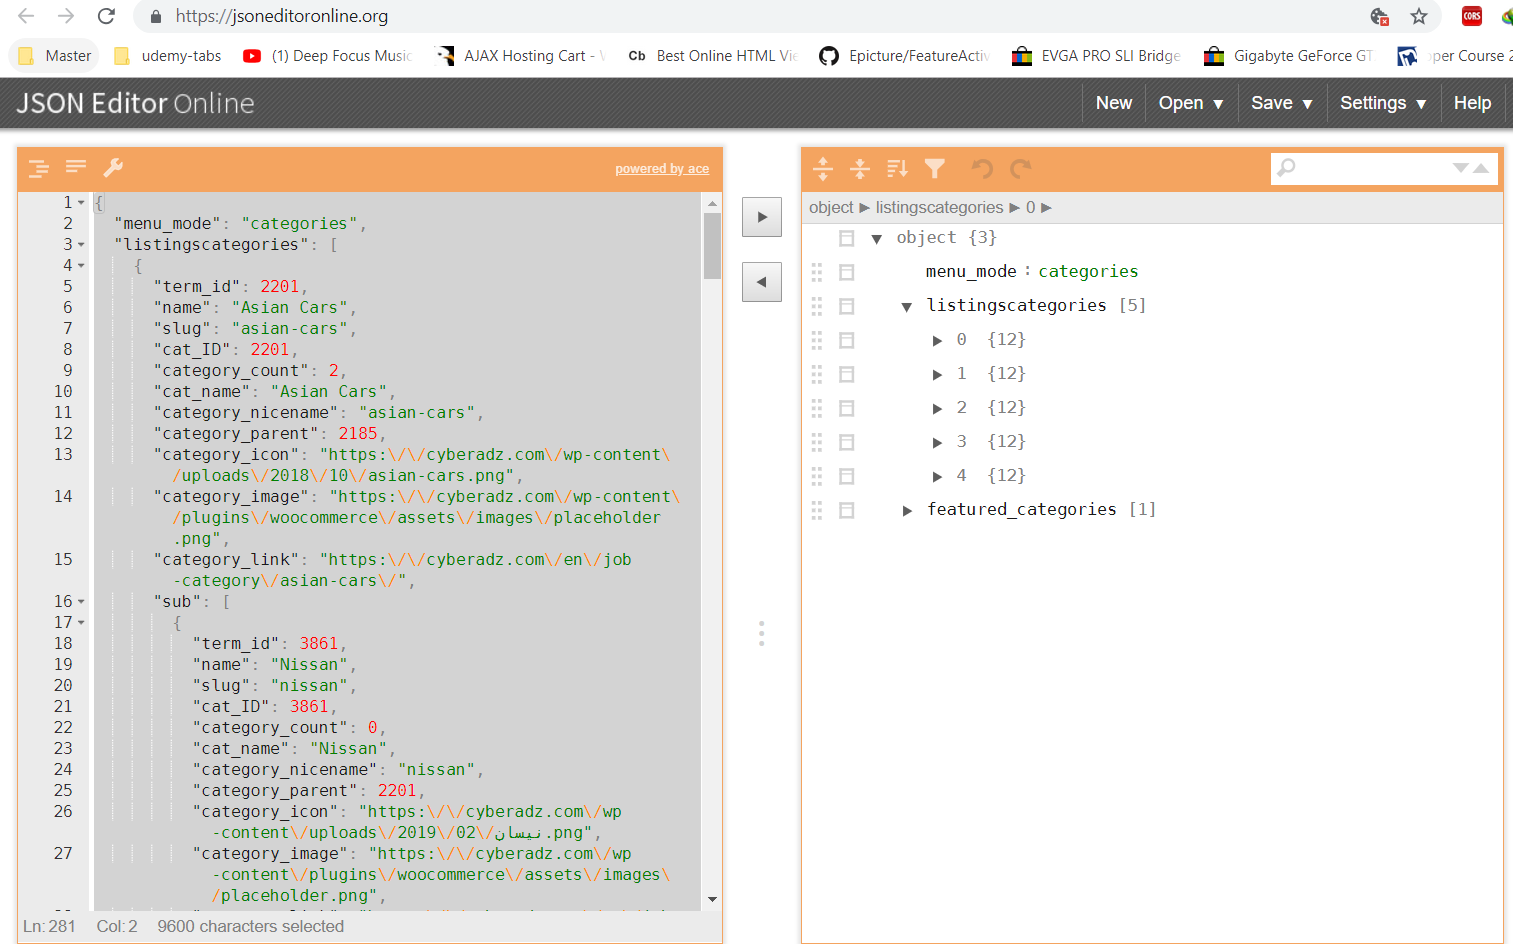Collapse all fields in tree editor
1513x944 pixels.
pos(860,169)
